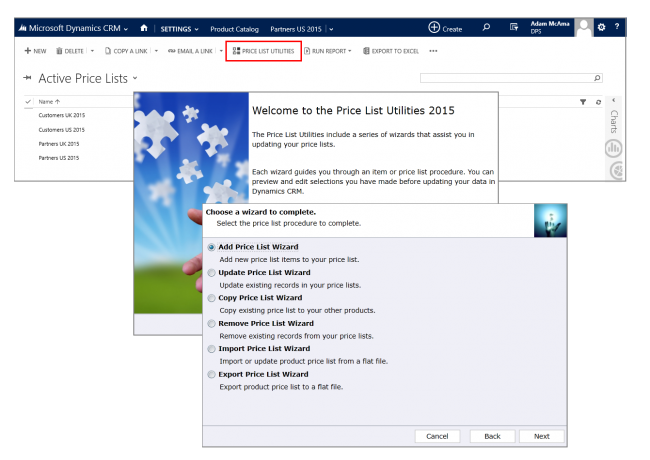Expand the dropdown after Partners US 2015
Screen dimensions: 650x460
[x=331, y=29]
